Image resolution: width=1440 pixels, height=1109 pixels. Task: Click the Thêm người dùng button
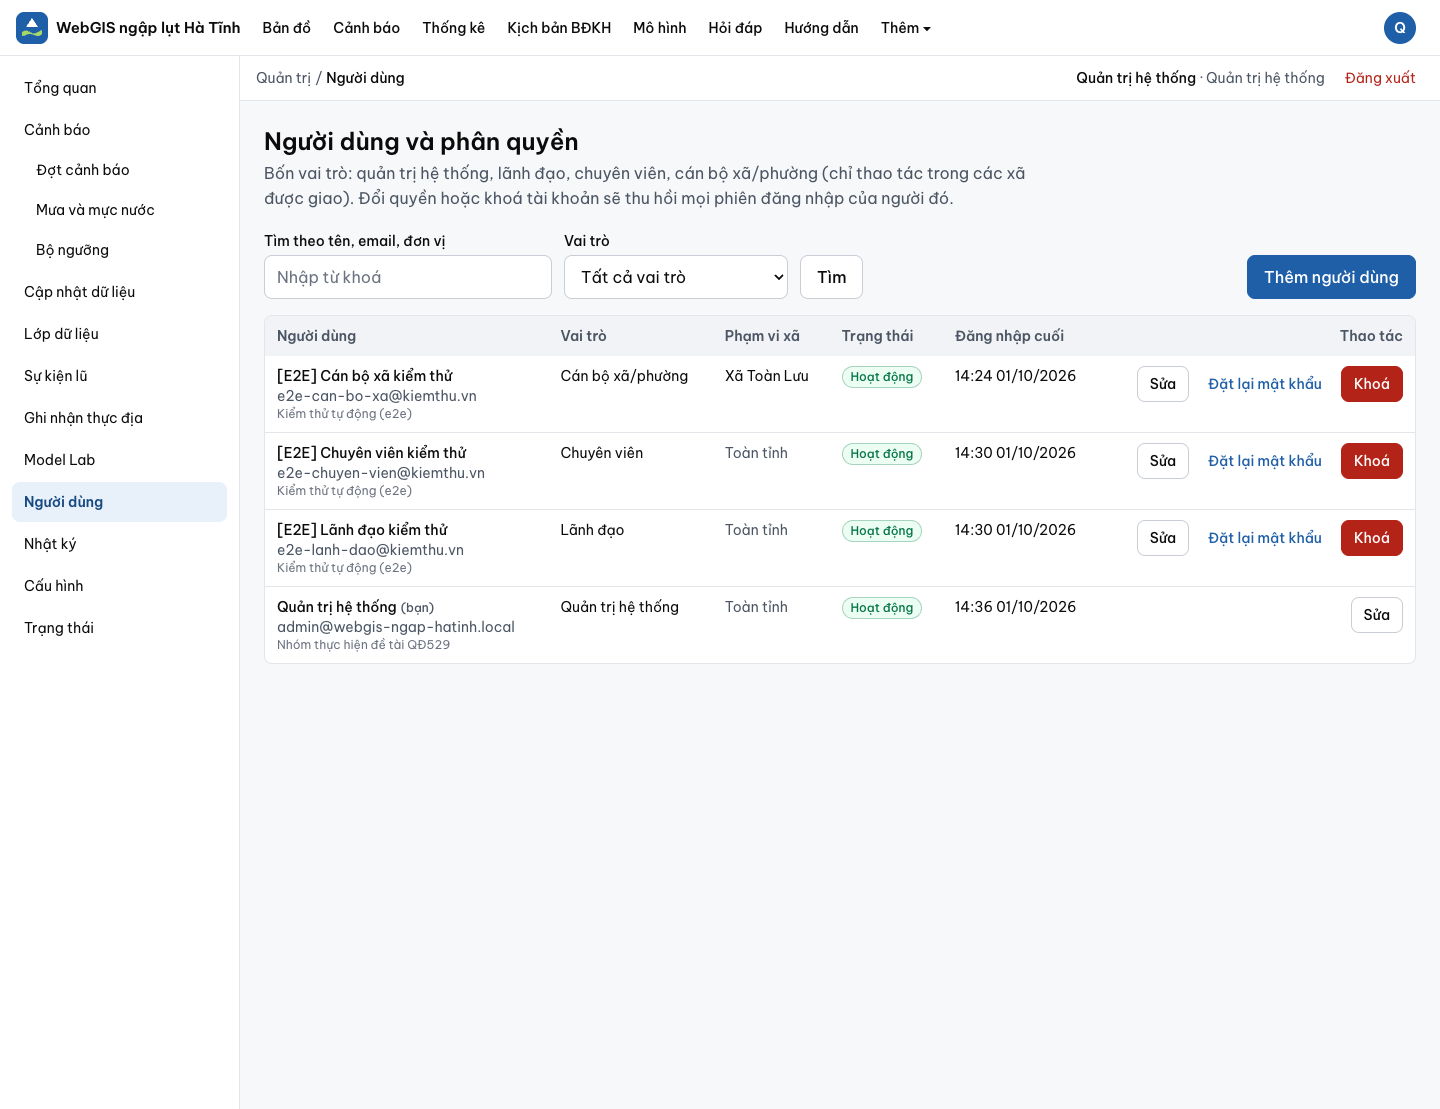pos(1331,277)
